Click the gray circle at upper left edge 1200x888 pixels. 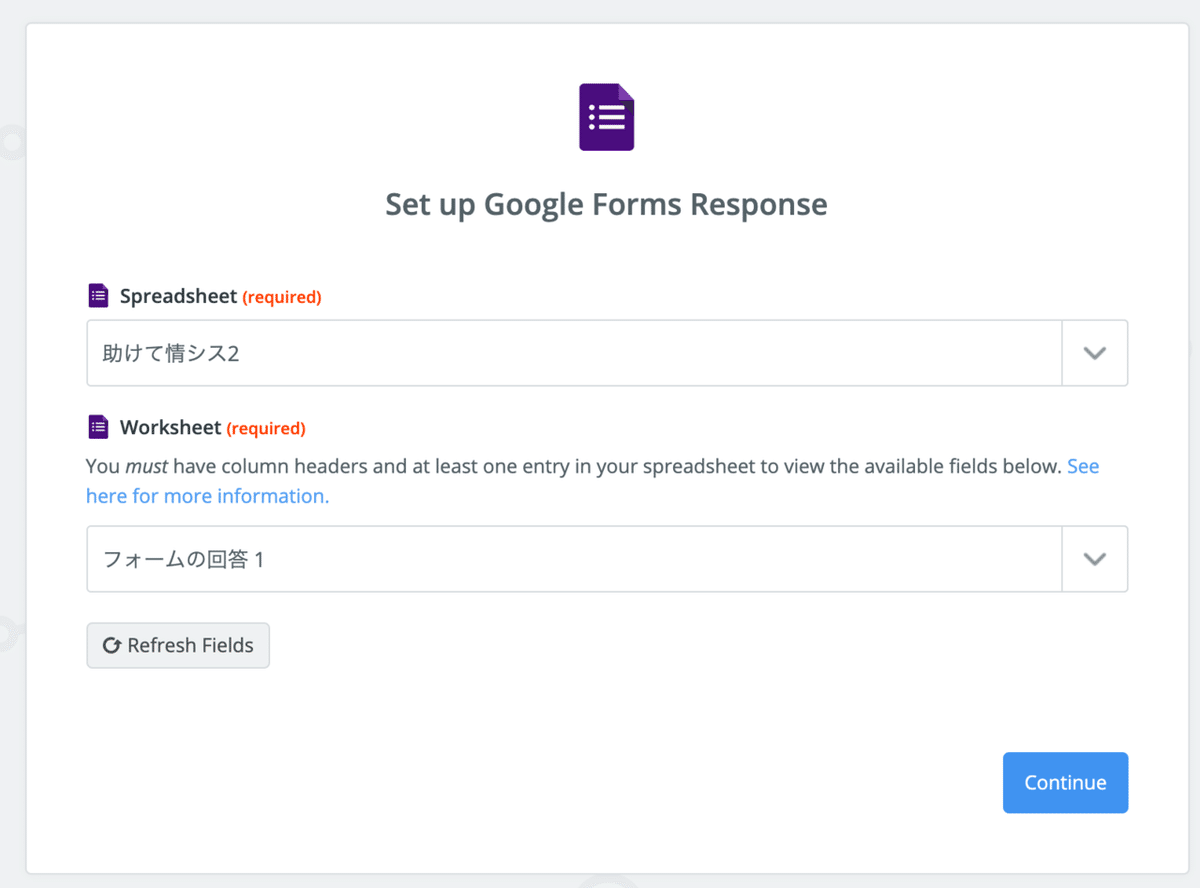pyautogui.click(x=12, y=143)
